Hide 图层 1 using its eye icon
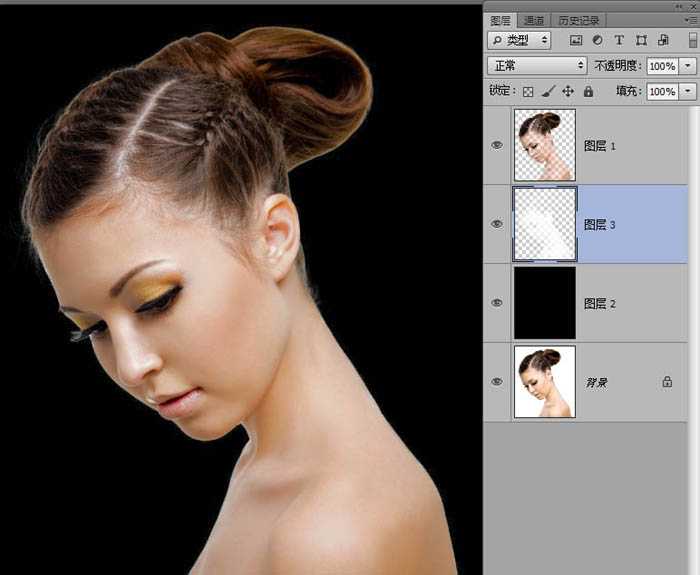 point(497,145)
